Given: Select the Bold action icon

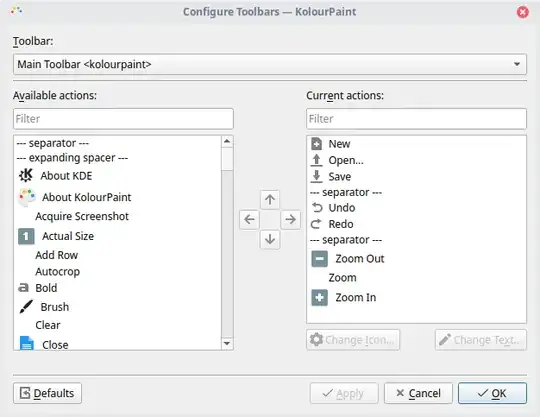Looking at the screenshot, I should [23, 288].
